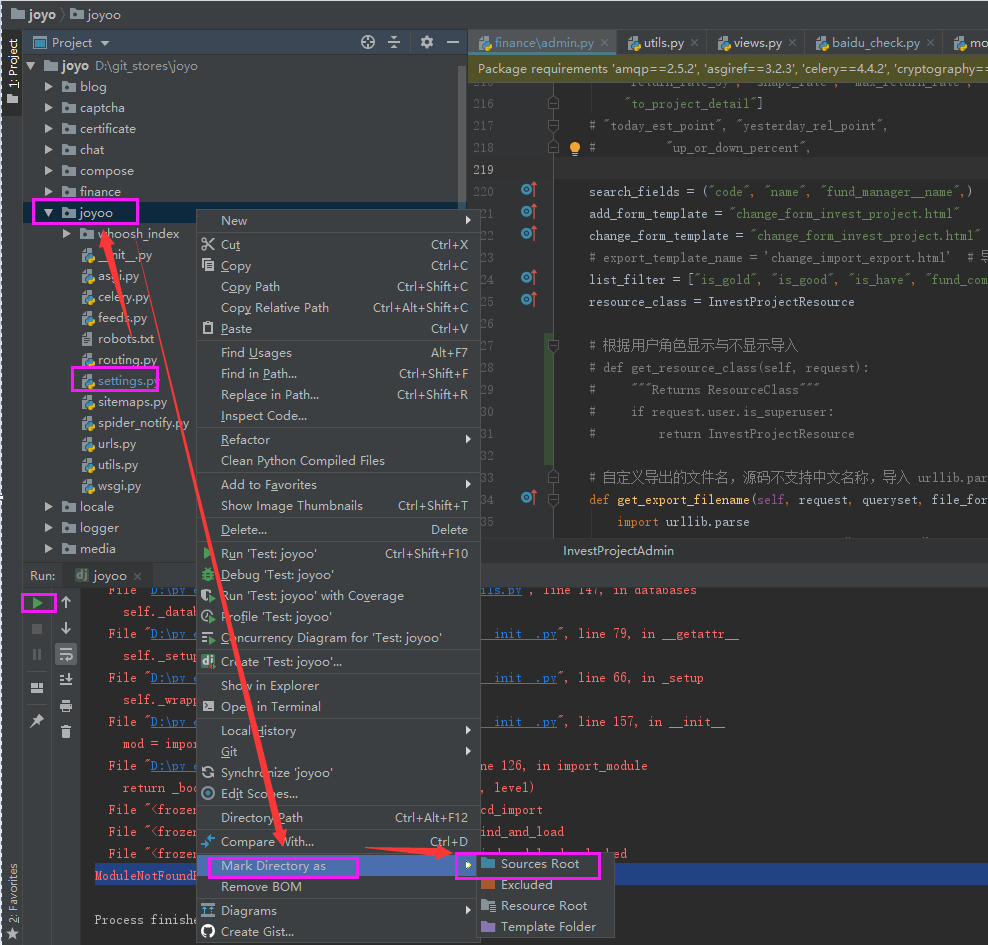Open Project panel settings with the gear icon
988x945 pixels.
click(427, 42)
